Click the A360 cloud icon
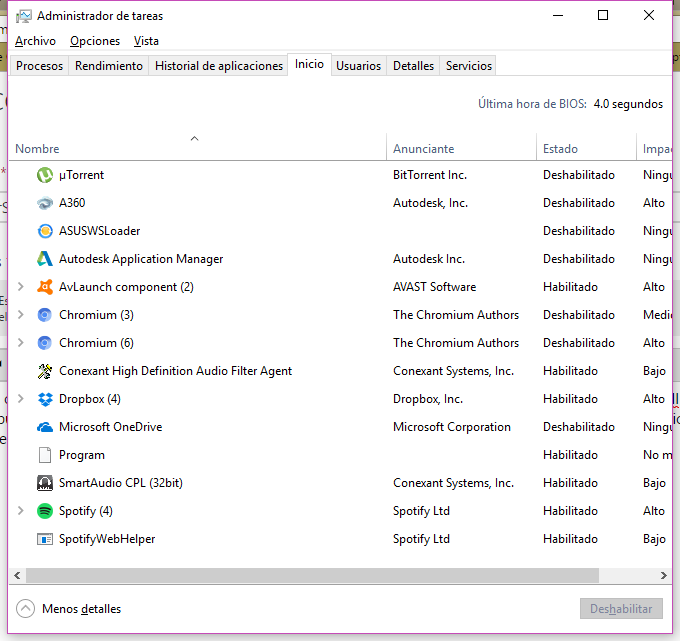Screen dimensions: 680x641 [45, 203]
